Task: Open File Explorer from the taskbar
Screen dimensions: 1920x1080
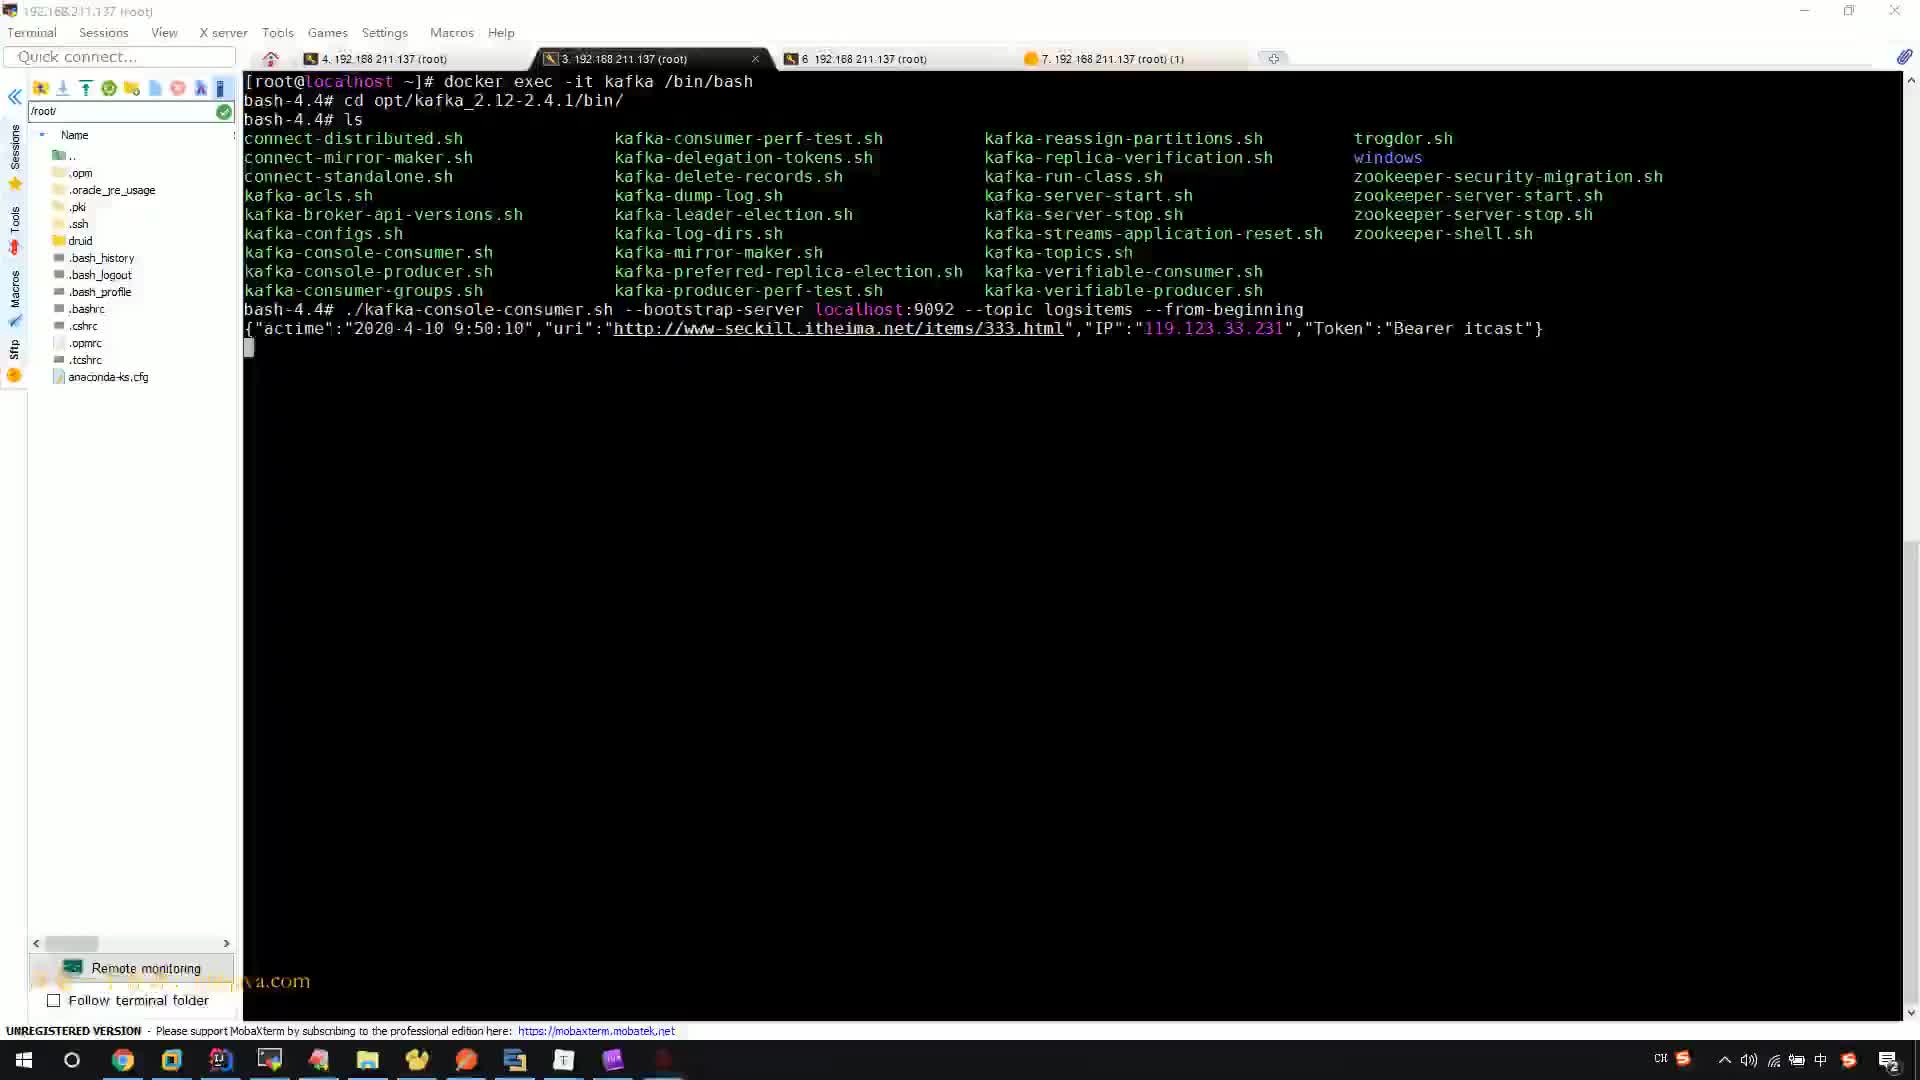Action: tap(367, 1060)
